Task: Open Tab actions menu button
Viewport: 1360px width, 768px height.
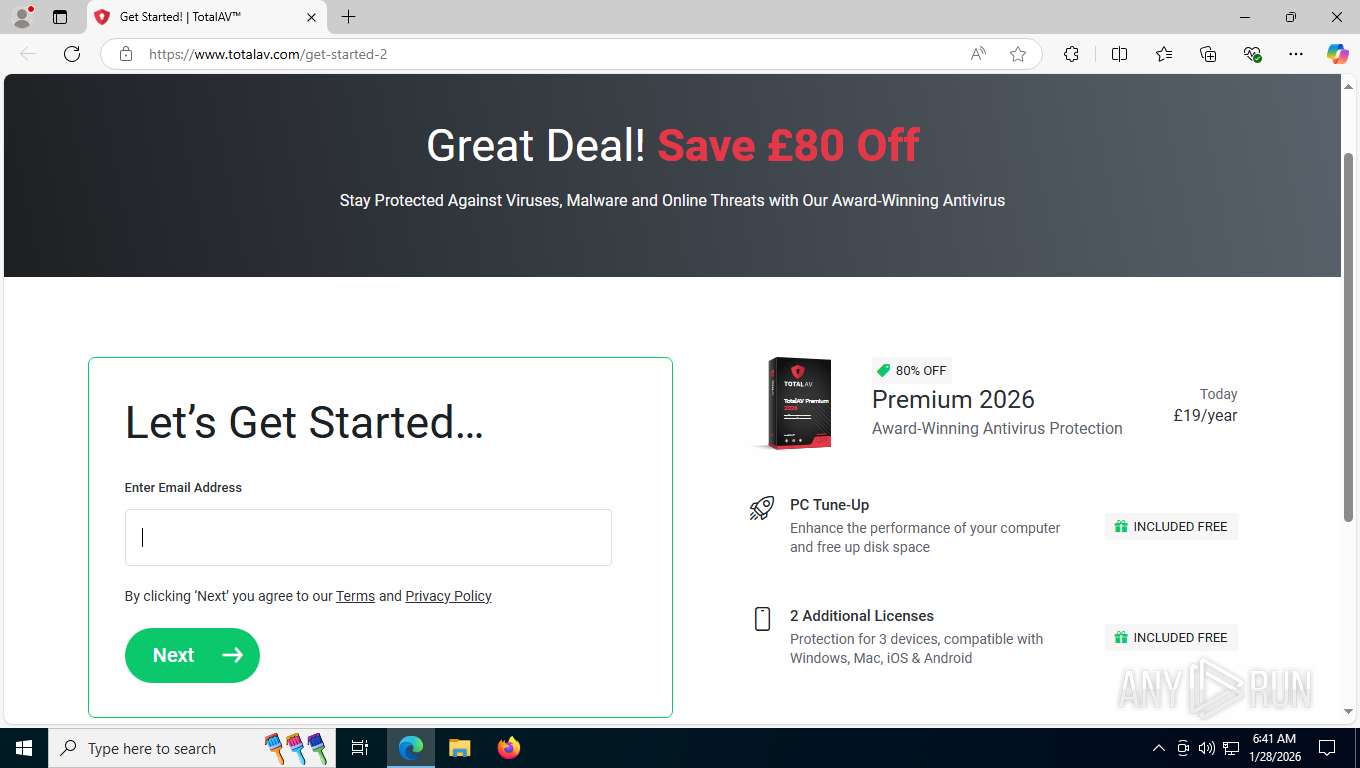Action: tap(60, 17)
